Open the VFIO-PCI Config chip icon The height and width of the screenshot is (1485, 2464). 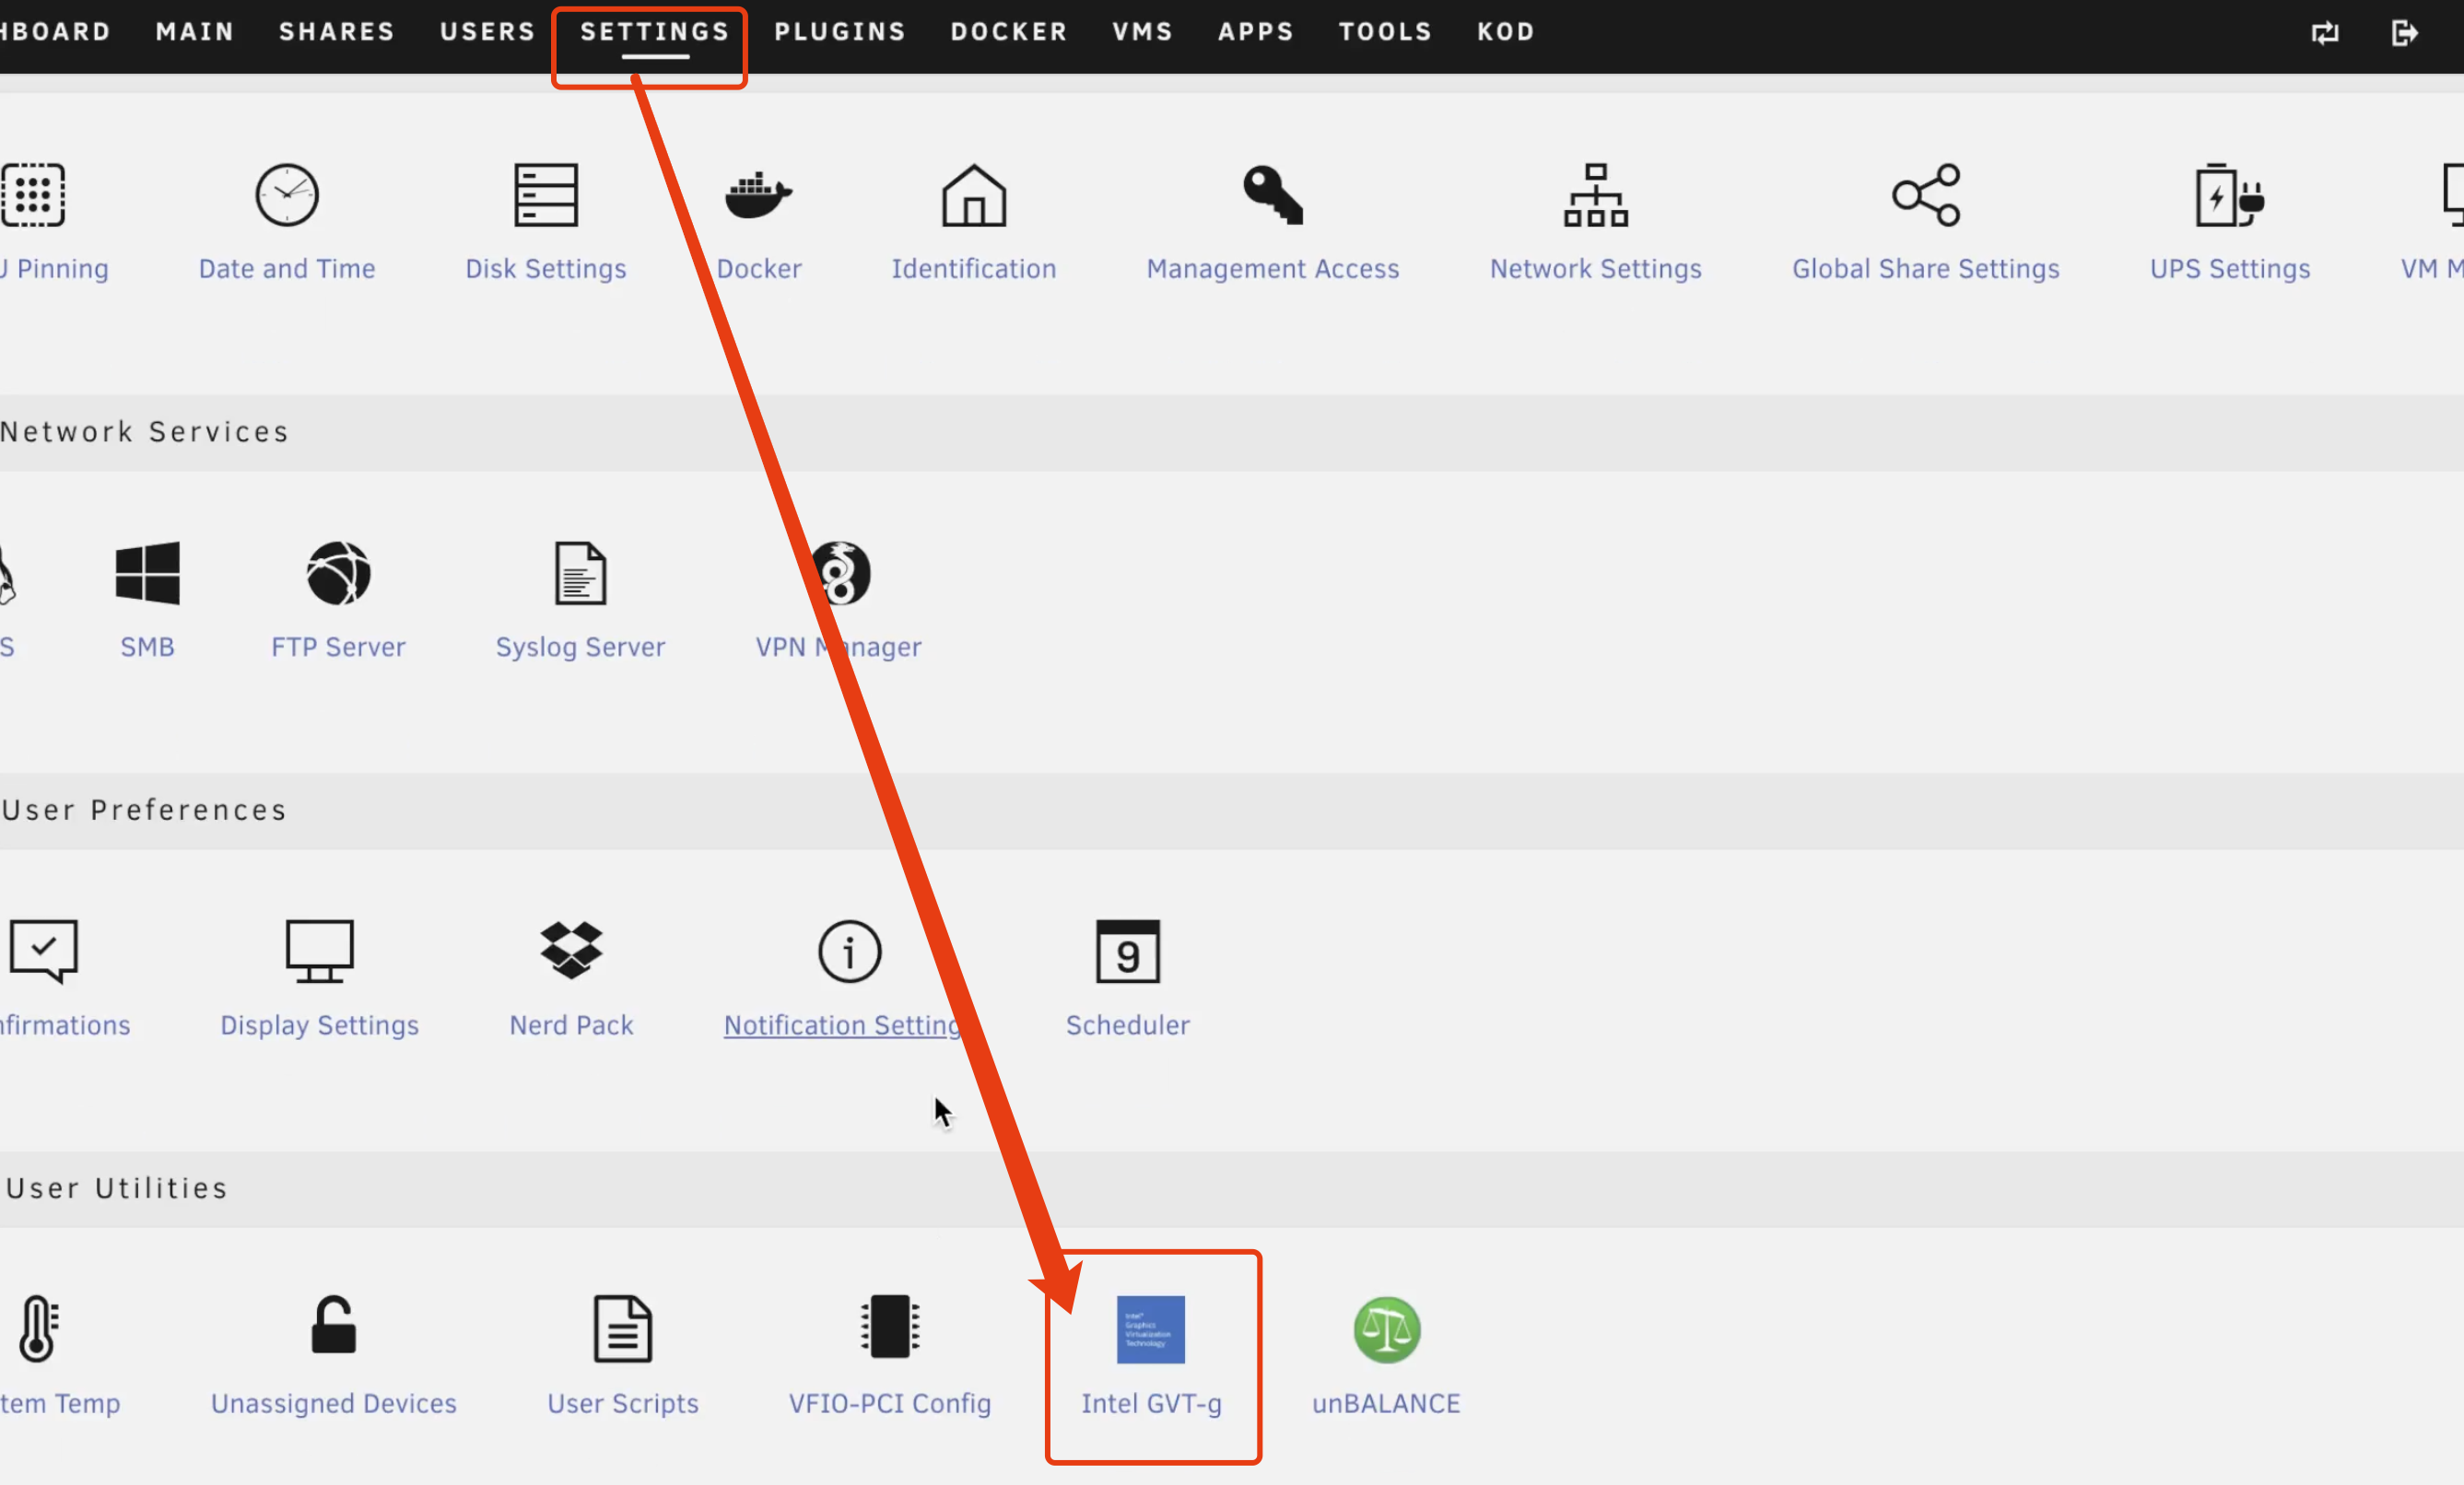click(x=889, y=1327)
